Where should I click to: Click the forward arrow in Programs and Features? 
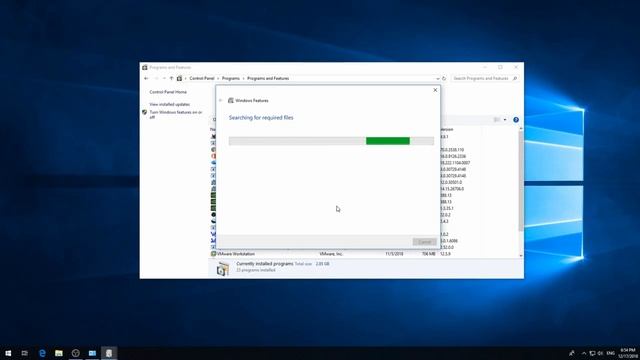pos(156,78)
